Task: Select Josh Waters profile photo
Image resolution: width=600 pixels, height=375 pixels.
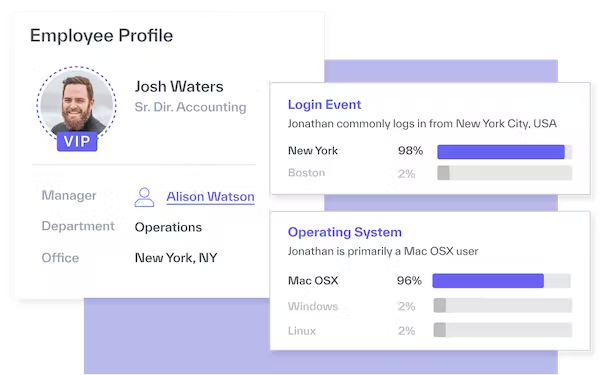Action: (x=77, y=104)
